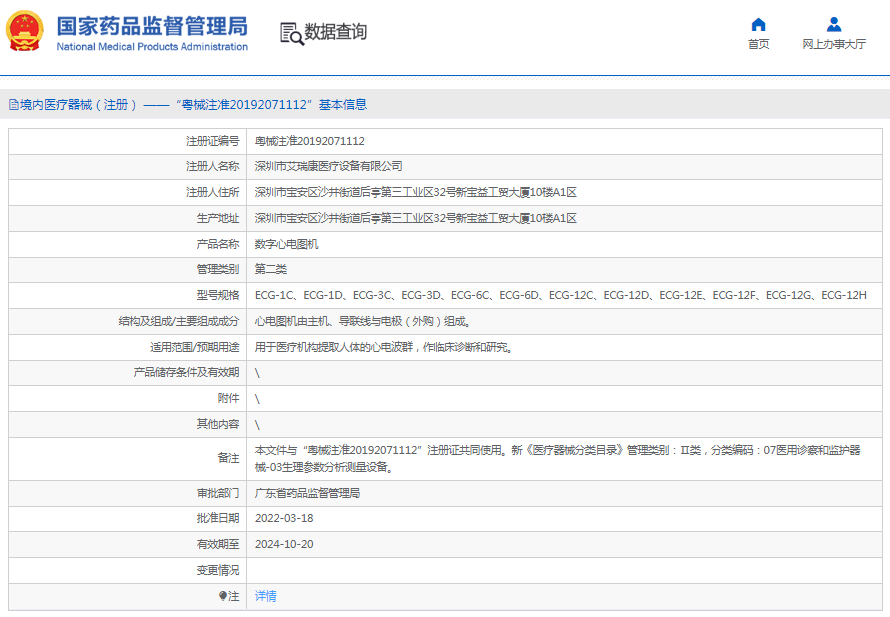This screenshot has height=617, width=890.
Task: Open the 详情 link
Action: pyautogui.click(x=266, y=595)
